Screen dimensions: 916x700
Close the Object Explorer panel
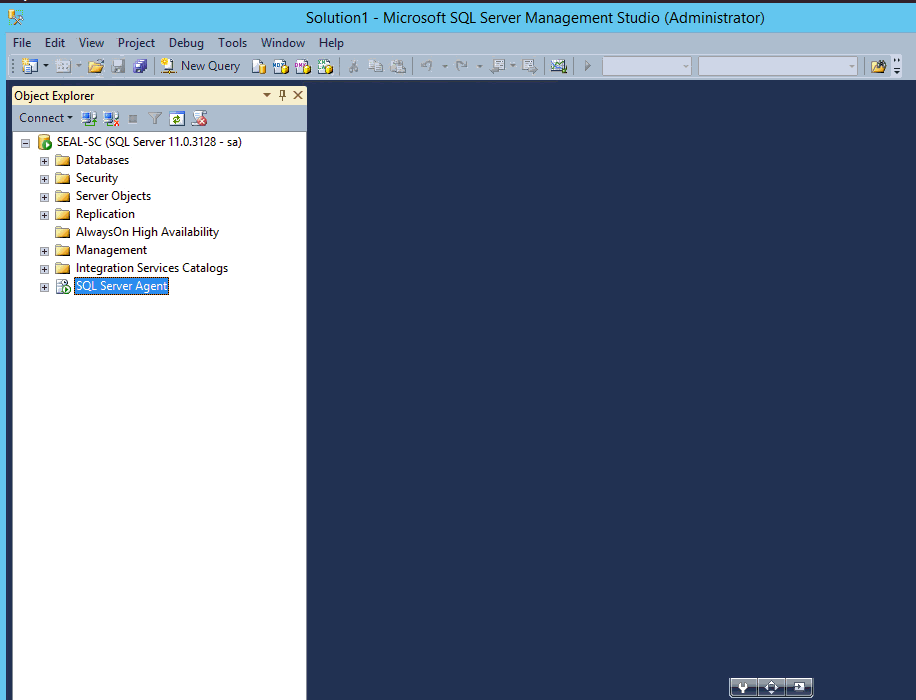tap(298, 95)
